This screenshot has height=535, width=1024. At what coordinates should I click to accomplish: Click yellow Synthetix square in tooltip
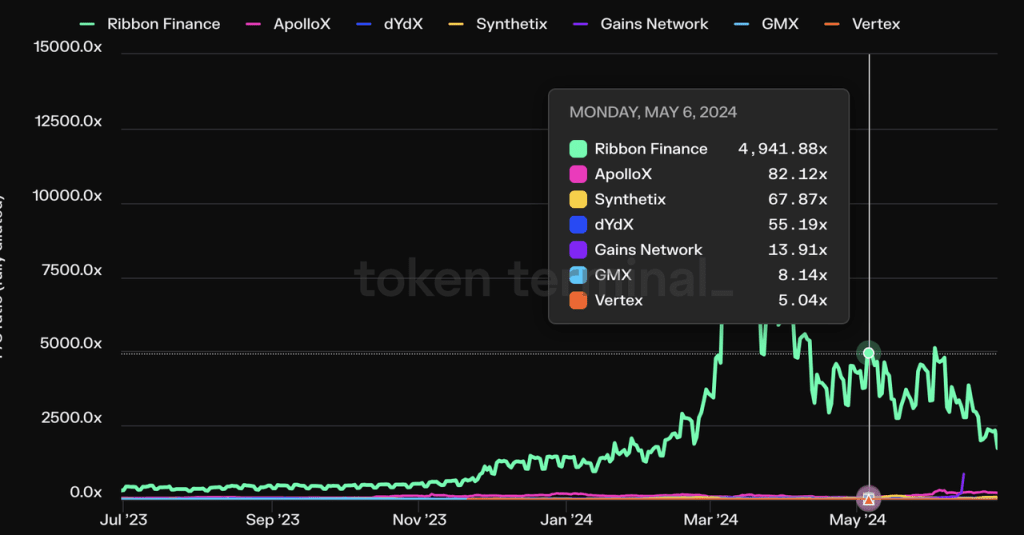pyautogui.click(x=578, y=199)
